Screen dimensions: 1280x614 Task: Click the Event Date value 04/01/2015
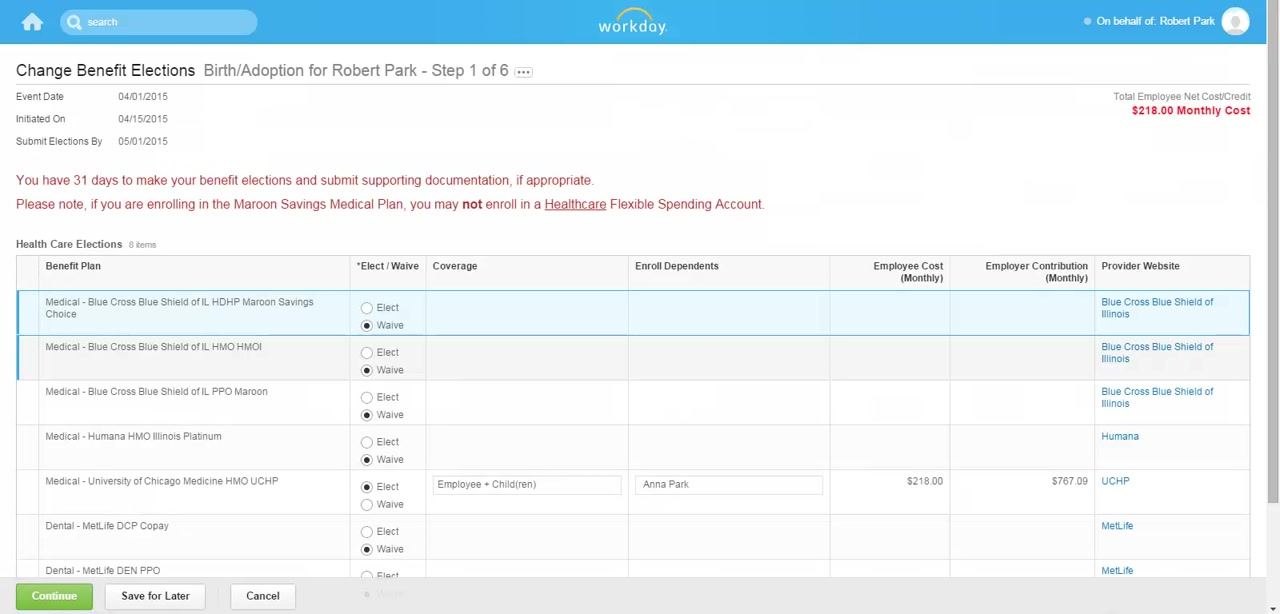(x=143, y=97)
